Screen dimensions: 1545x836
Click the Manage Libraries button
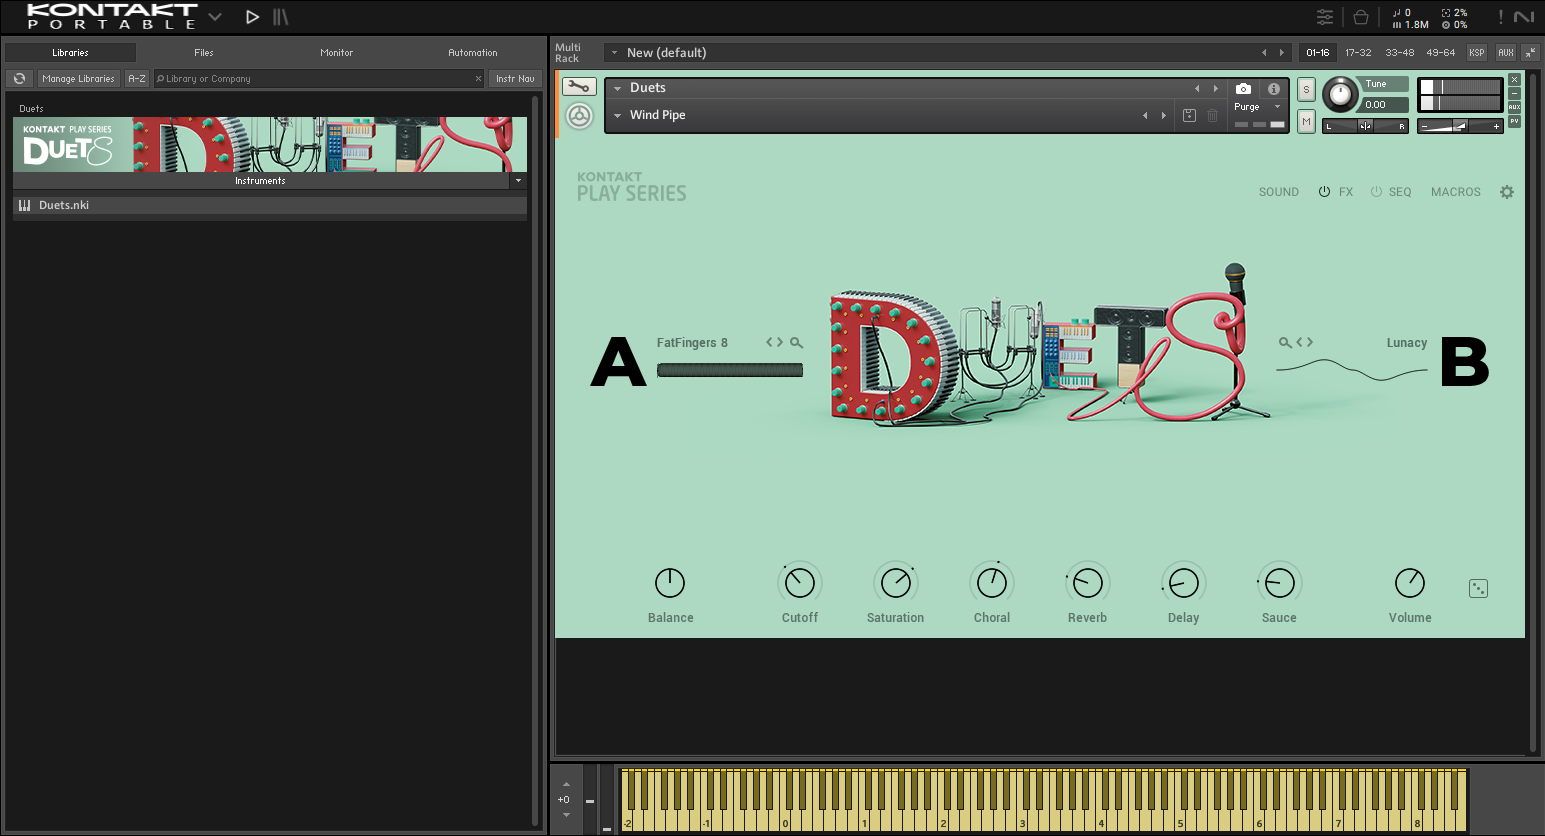click(x=78, y=79)
